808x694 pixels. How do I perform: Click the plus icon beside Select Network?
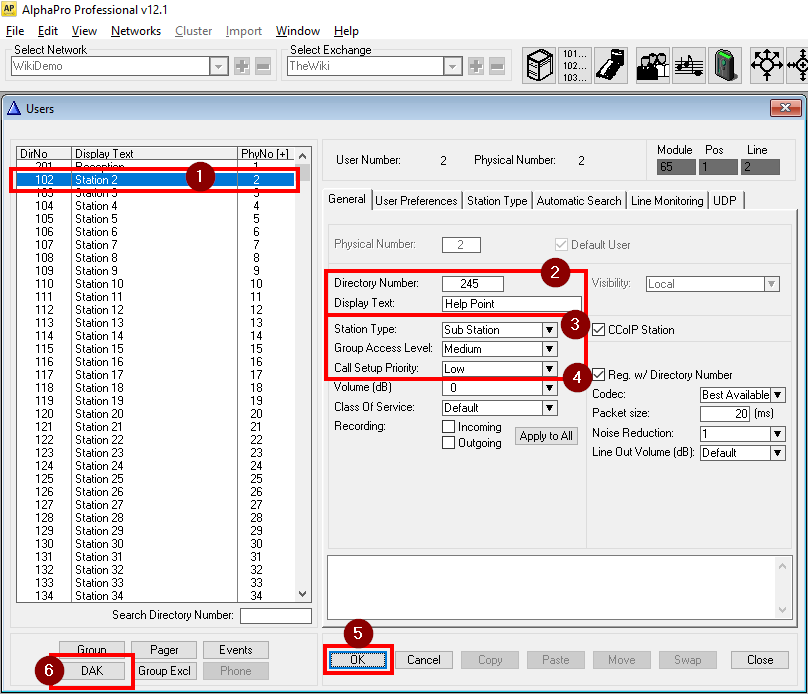pyautogui.click(x=242, y=66)
